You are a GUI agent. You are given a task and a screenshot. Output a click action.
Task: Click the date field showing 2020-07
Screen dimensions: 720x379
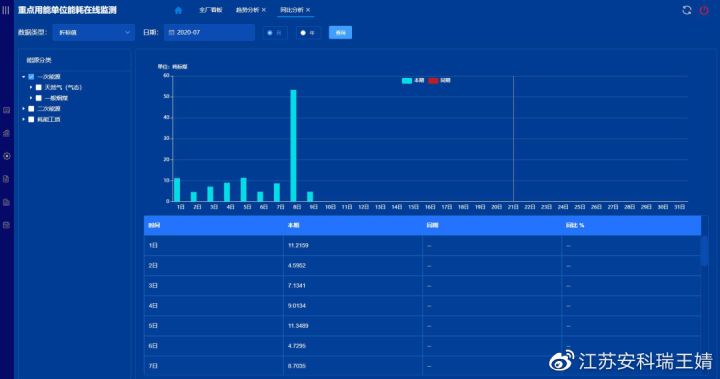(209, 33)
